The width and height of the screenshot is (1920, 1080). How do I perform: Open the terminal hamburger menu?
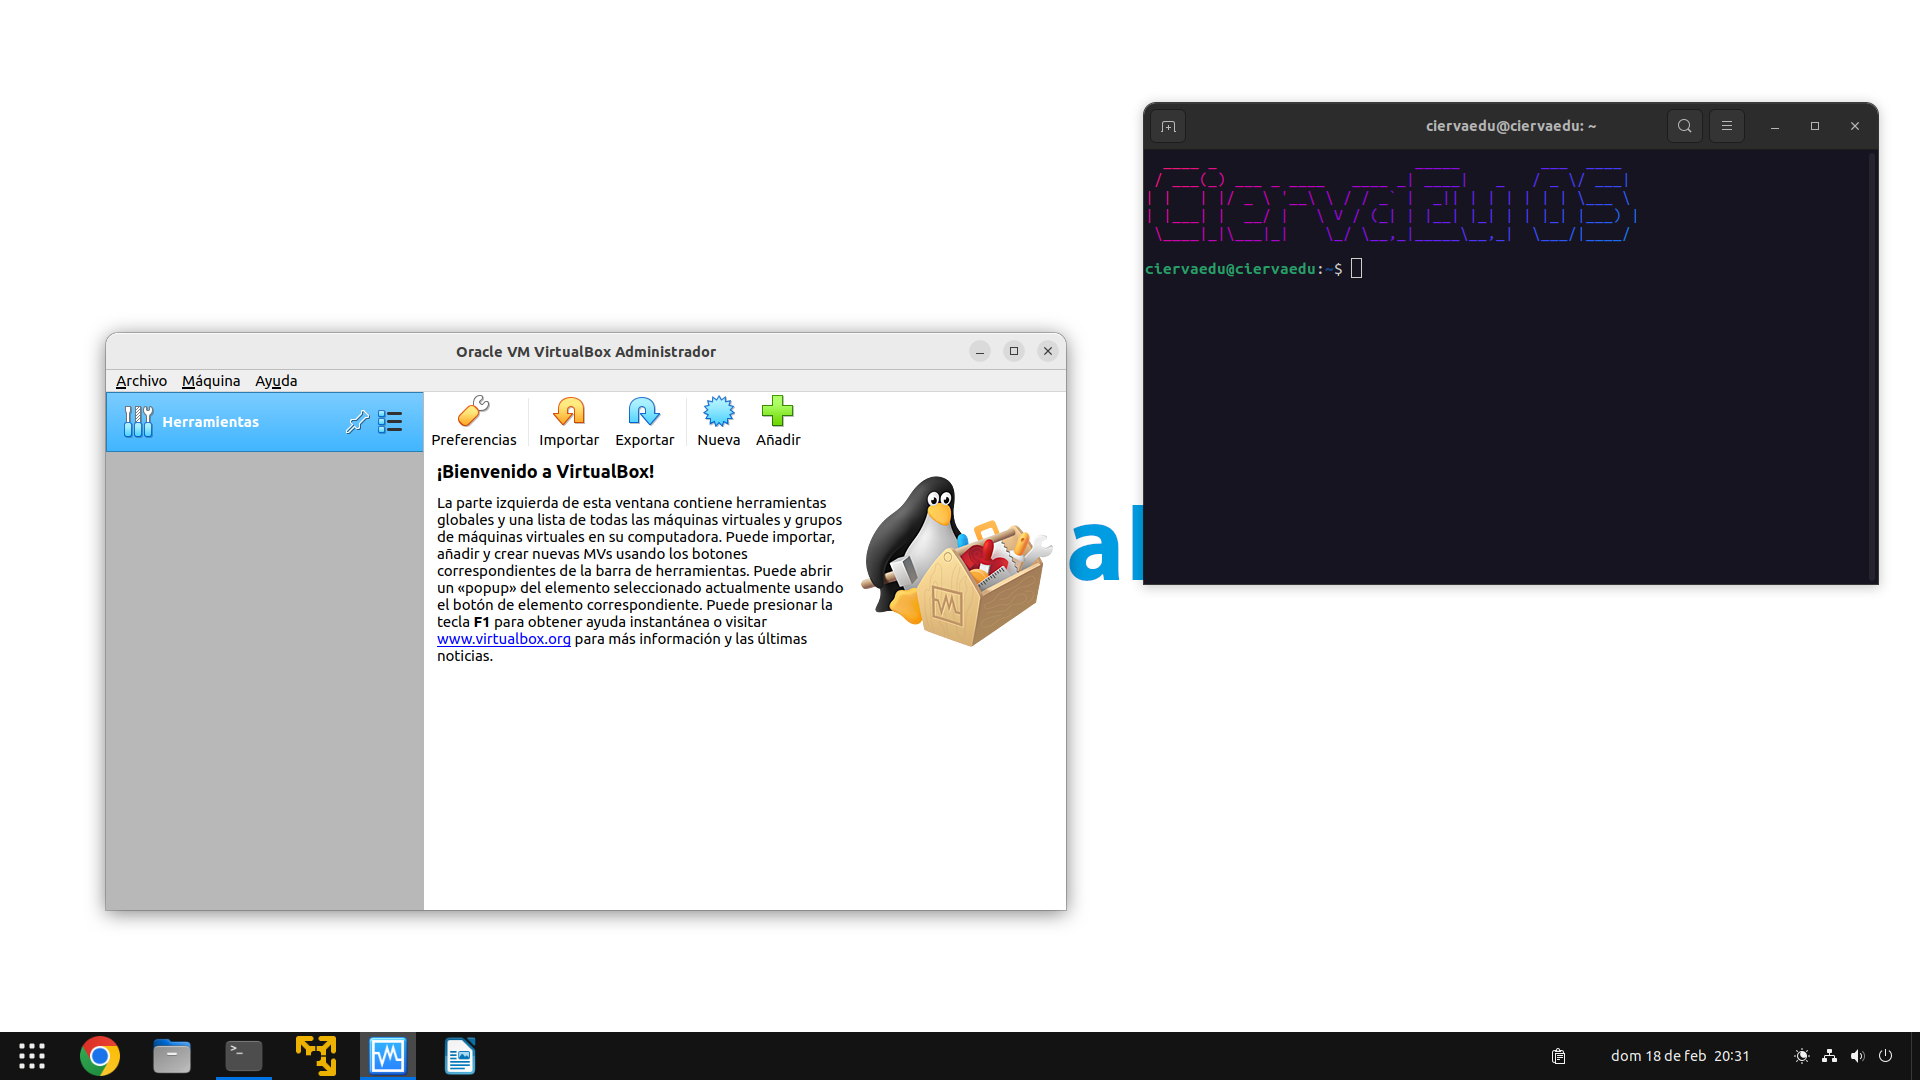point(1727,126)
